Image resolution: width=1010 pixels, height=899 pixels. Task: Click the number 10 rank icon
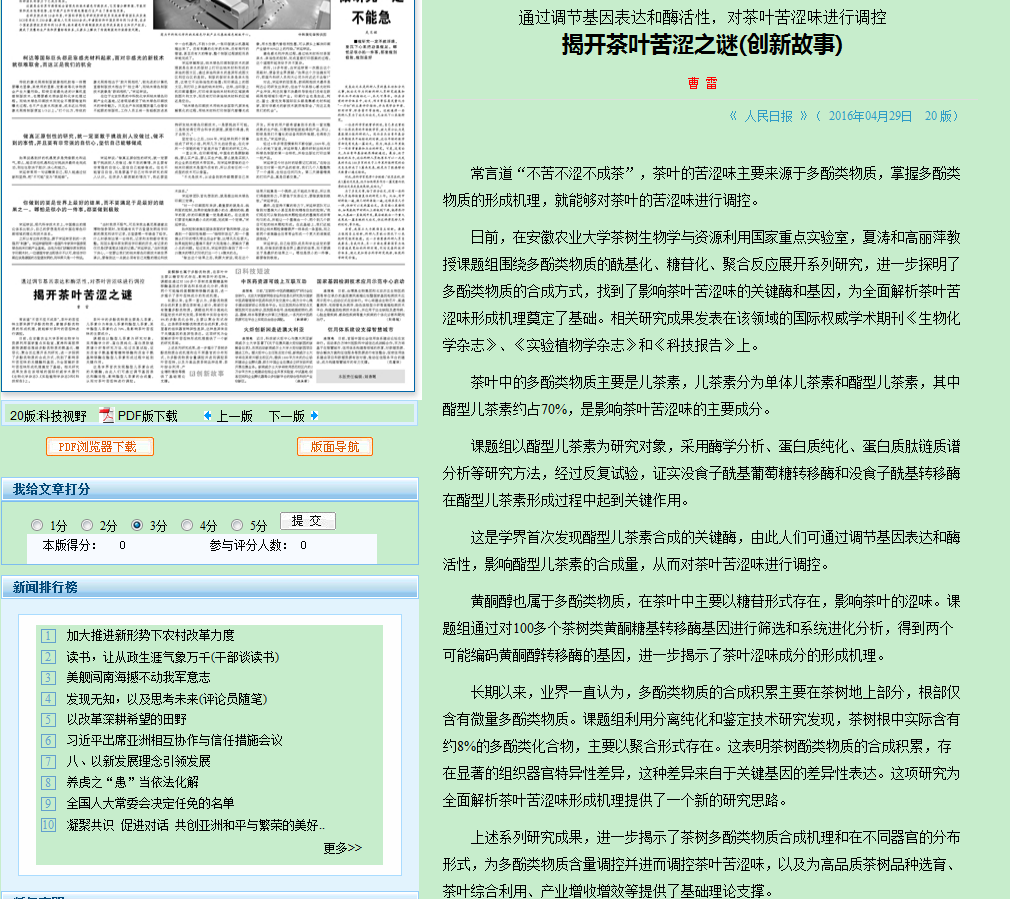(x=48, y=825)
